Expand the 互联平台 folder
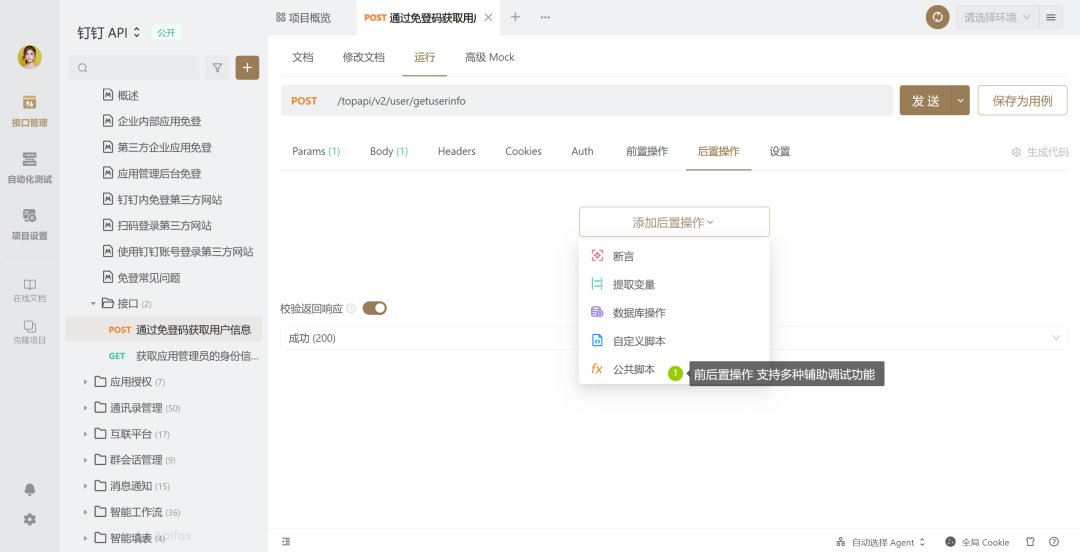Viewport: 1080px width, 552px height. coord(85,434)
